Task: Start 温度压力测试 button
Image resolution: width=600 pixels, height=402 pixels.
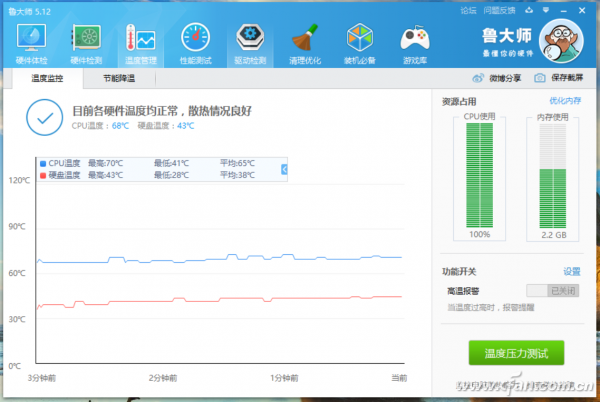Action: point(516,353)
